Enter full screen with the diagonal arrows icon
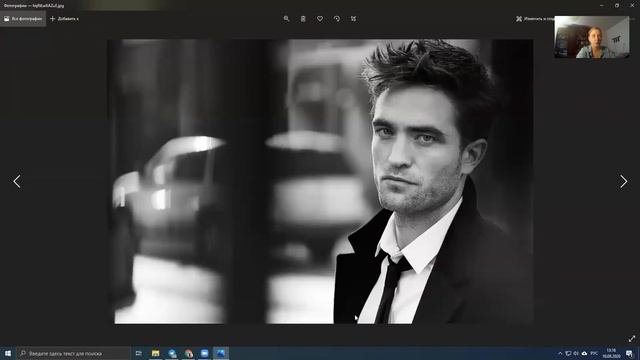 [x=632, y=338]
